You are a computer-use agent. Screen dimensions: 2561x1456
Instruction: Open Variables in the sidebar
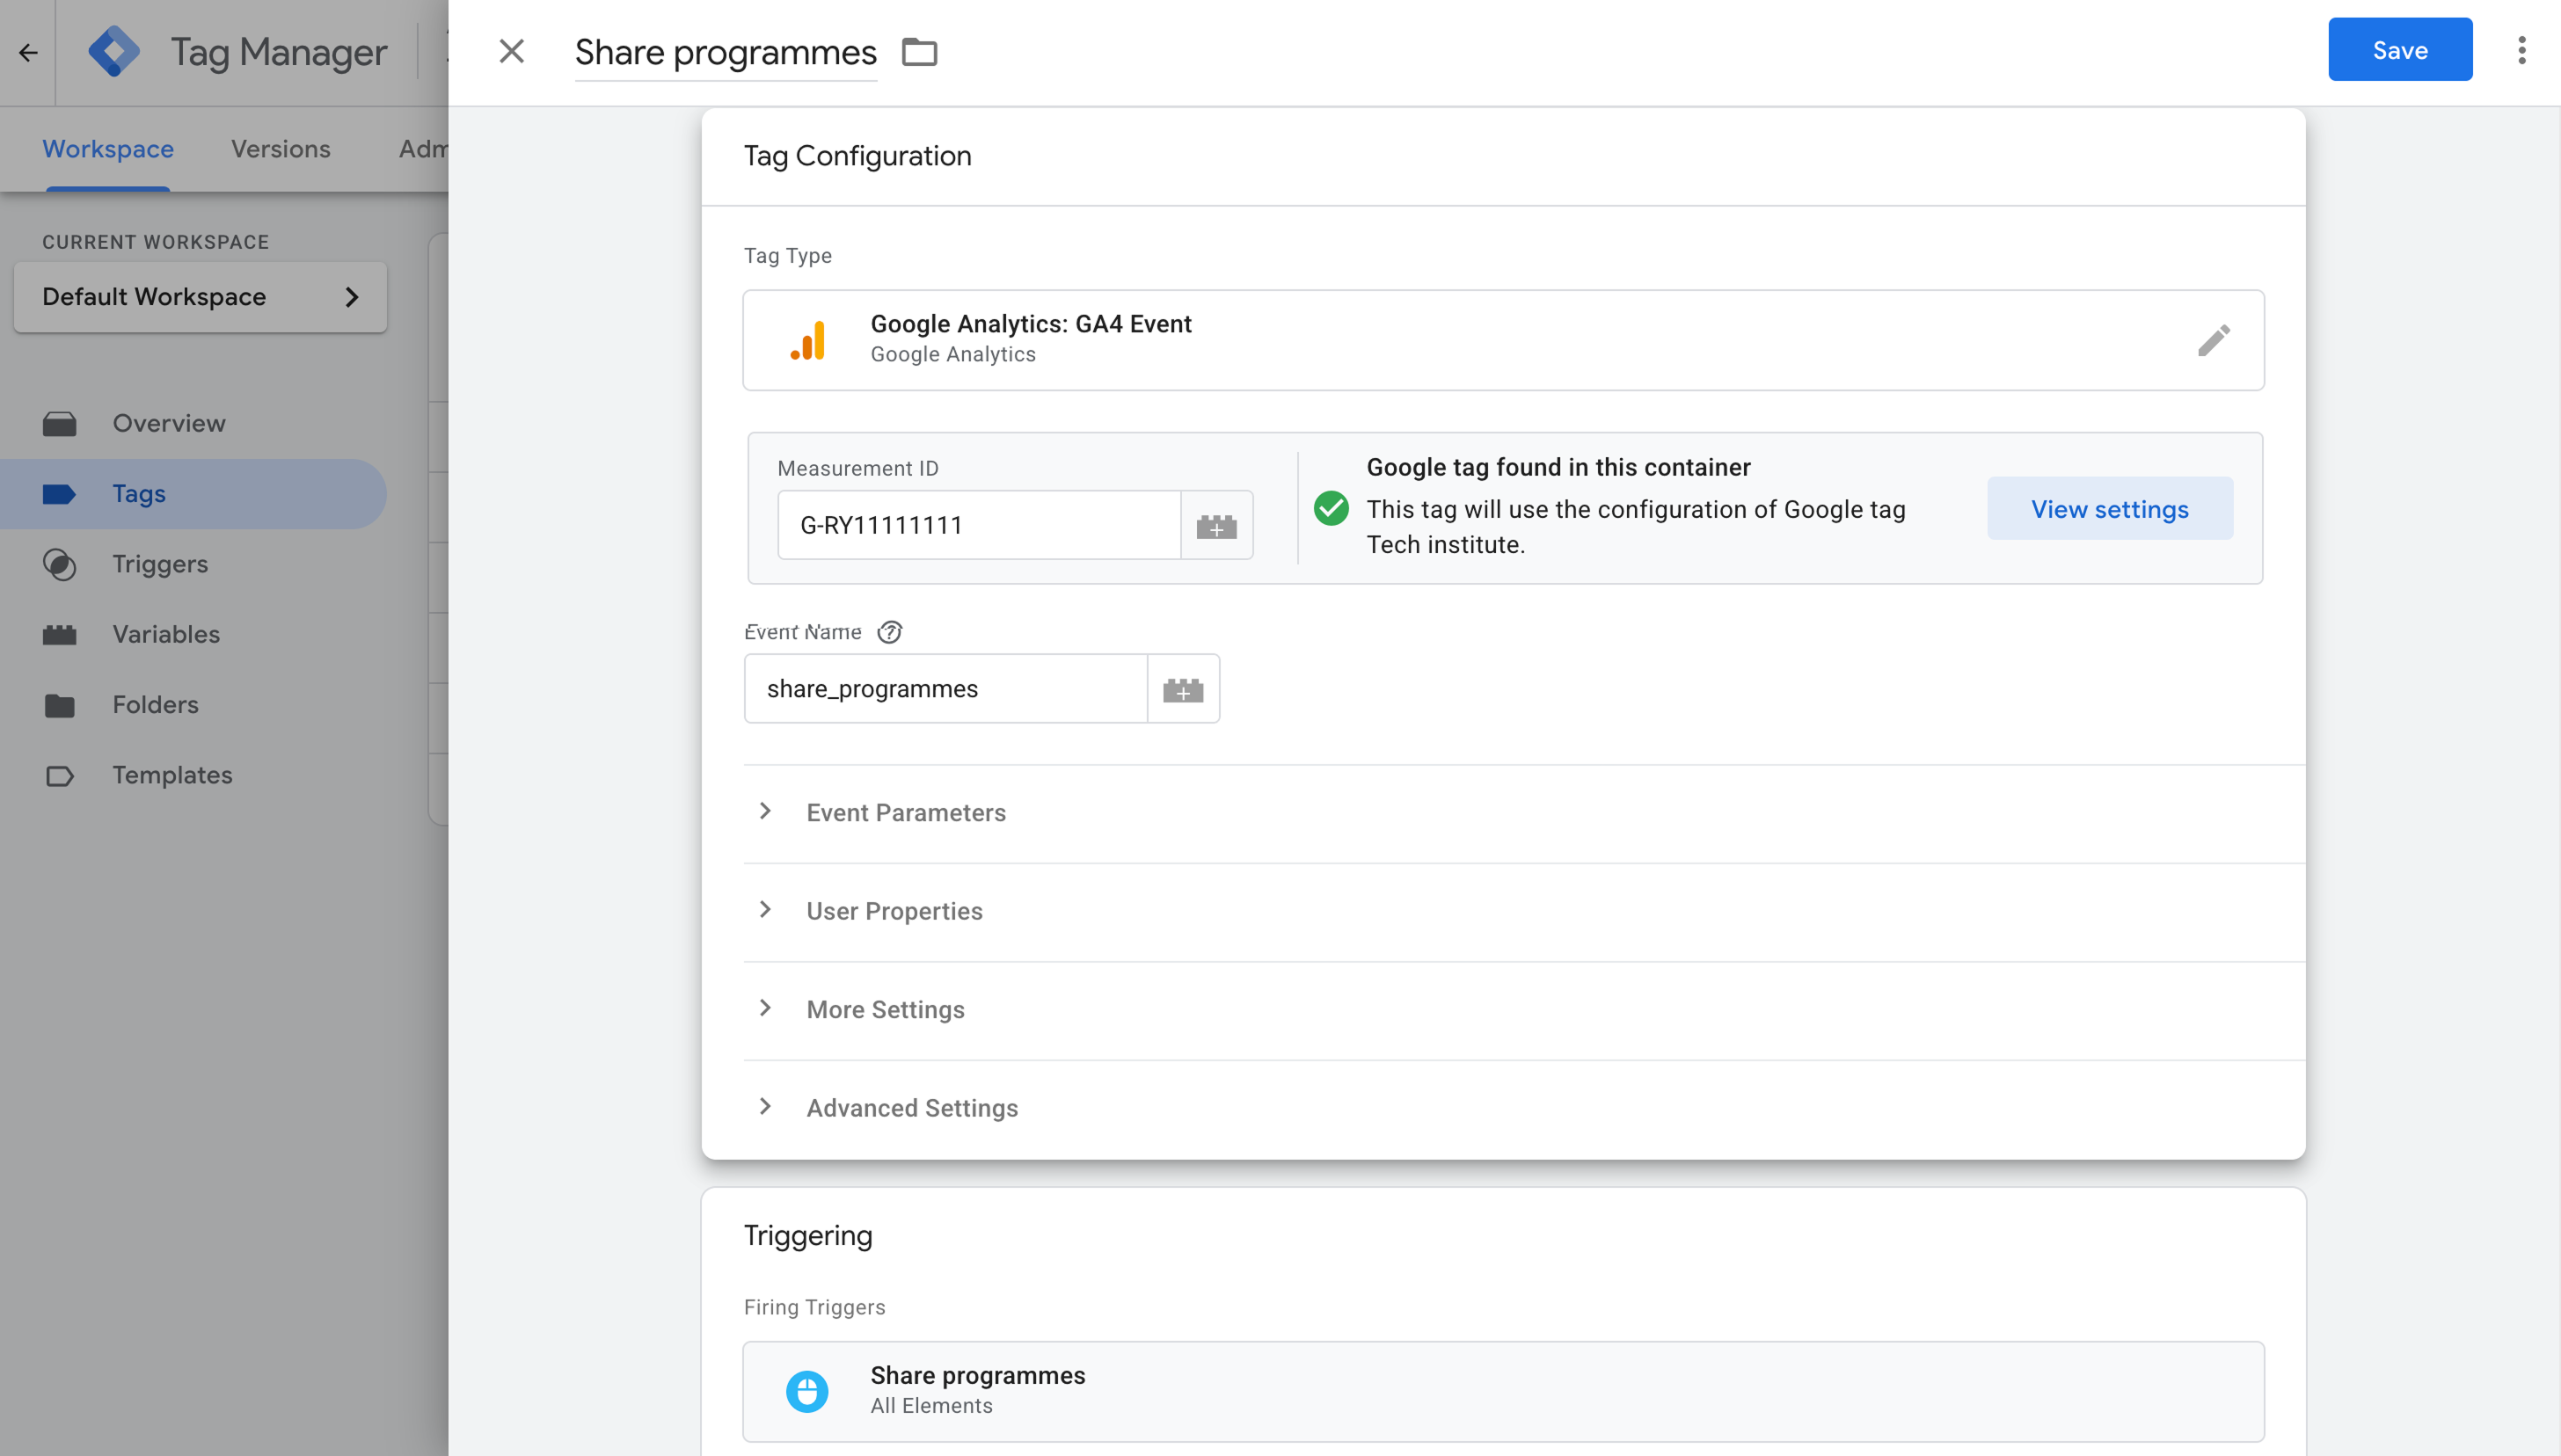coord(193,635)
